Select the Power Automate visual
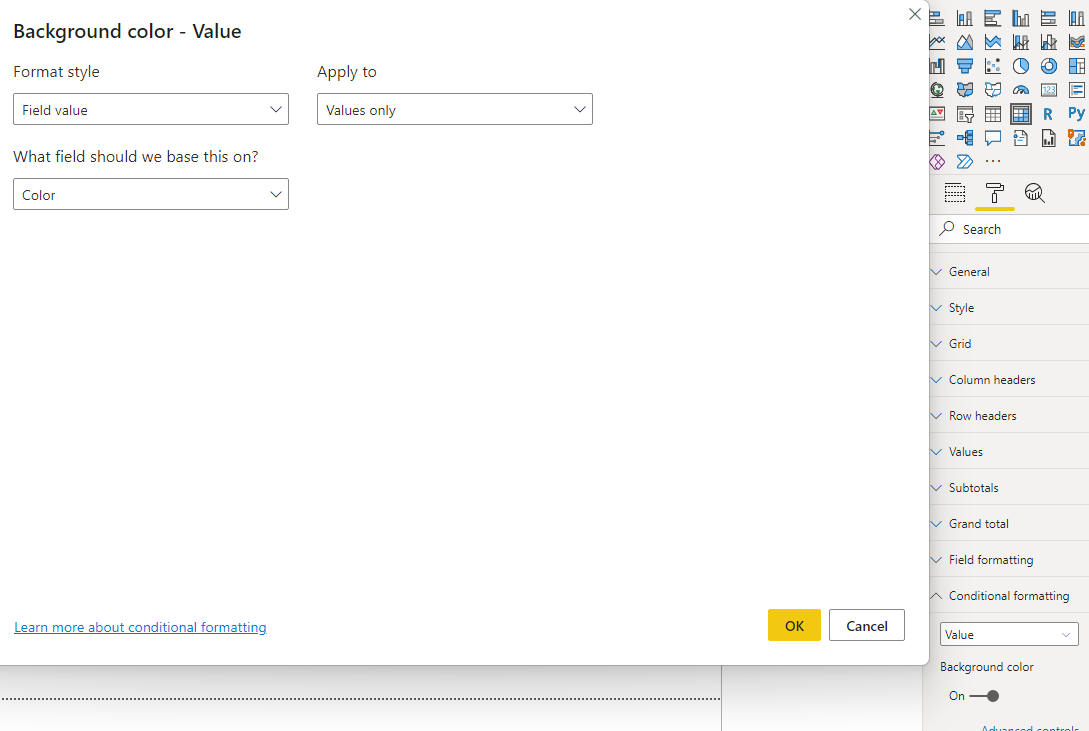 click(965, 162)
